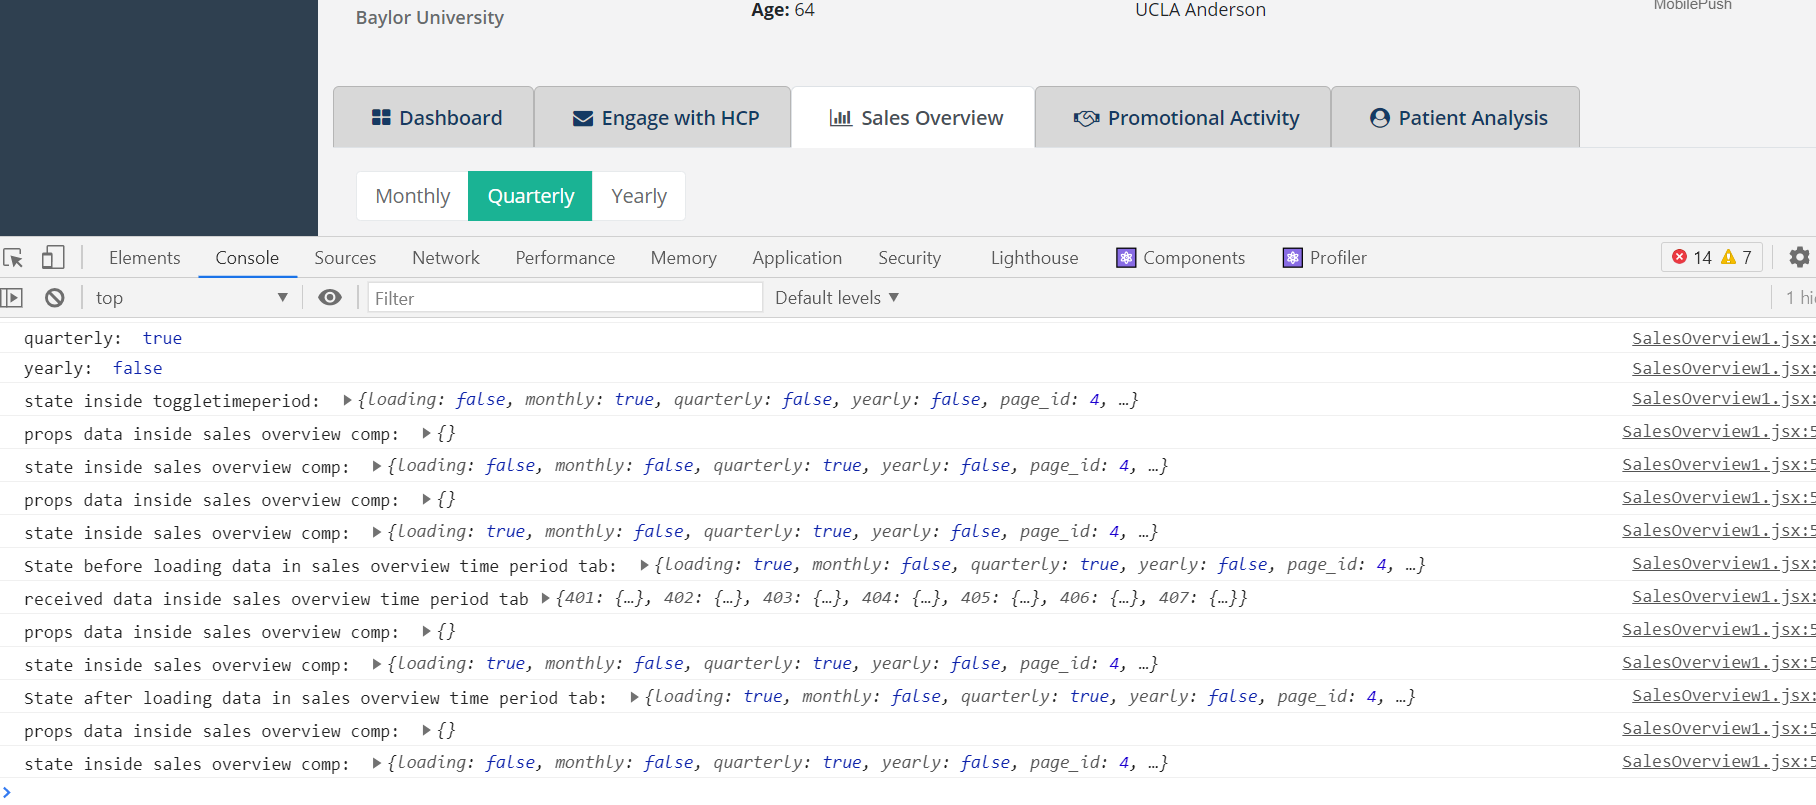The height and width of the screenshot is (805, 1816).
Task: Click the inspect element picker icon
Action: pyautogui.click(x=14, y=258)
